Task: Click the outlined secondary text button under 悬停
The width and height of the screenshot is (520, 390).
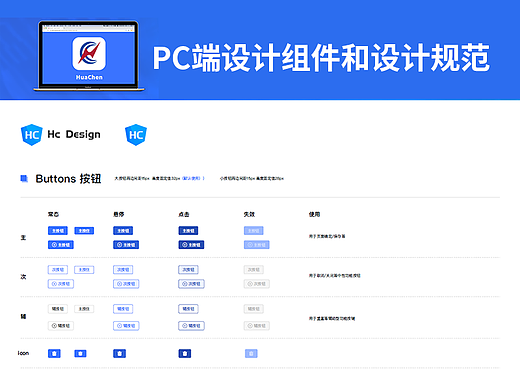Action: click(x=123, y=269)
